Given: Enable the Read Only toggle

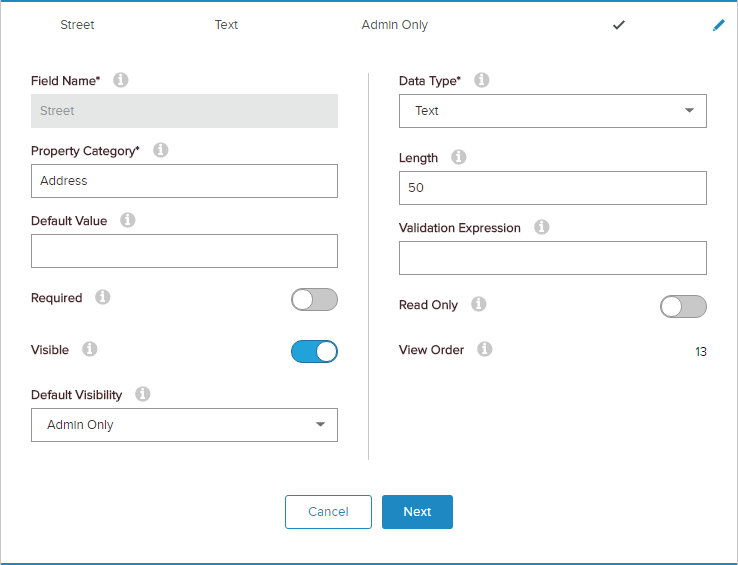Looking at the screenshot, I should tap(683, 307).
